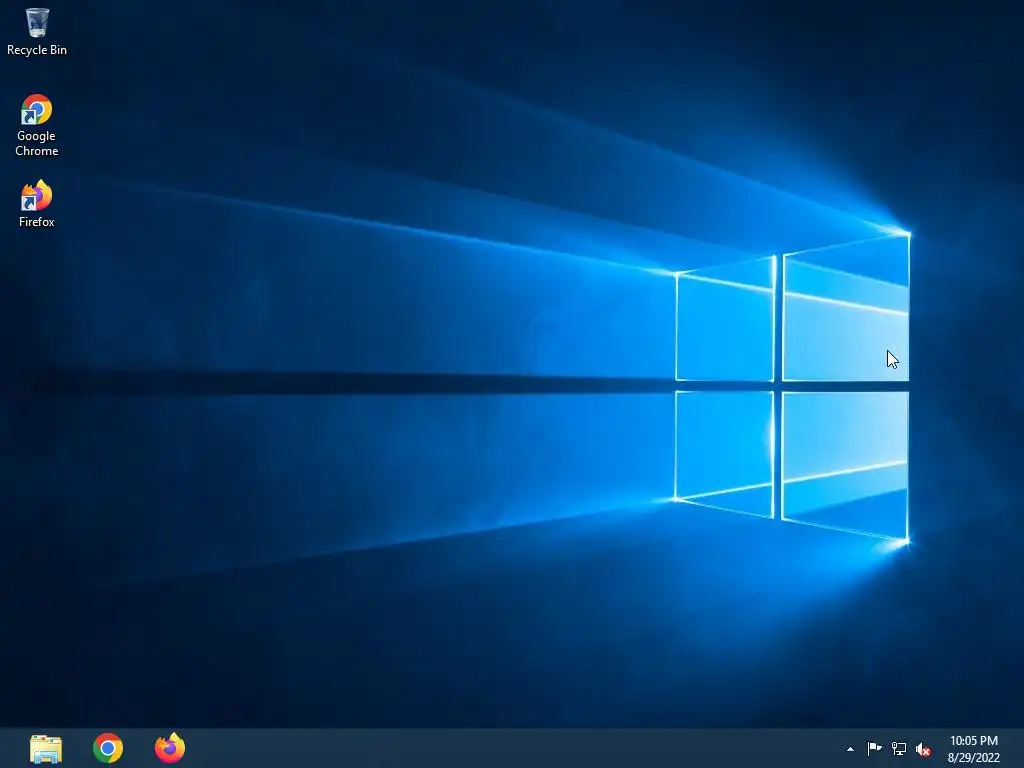Launch Chrome from the taskbar
This screenshot has height=768, width=1024.
[108, 748]
